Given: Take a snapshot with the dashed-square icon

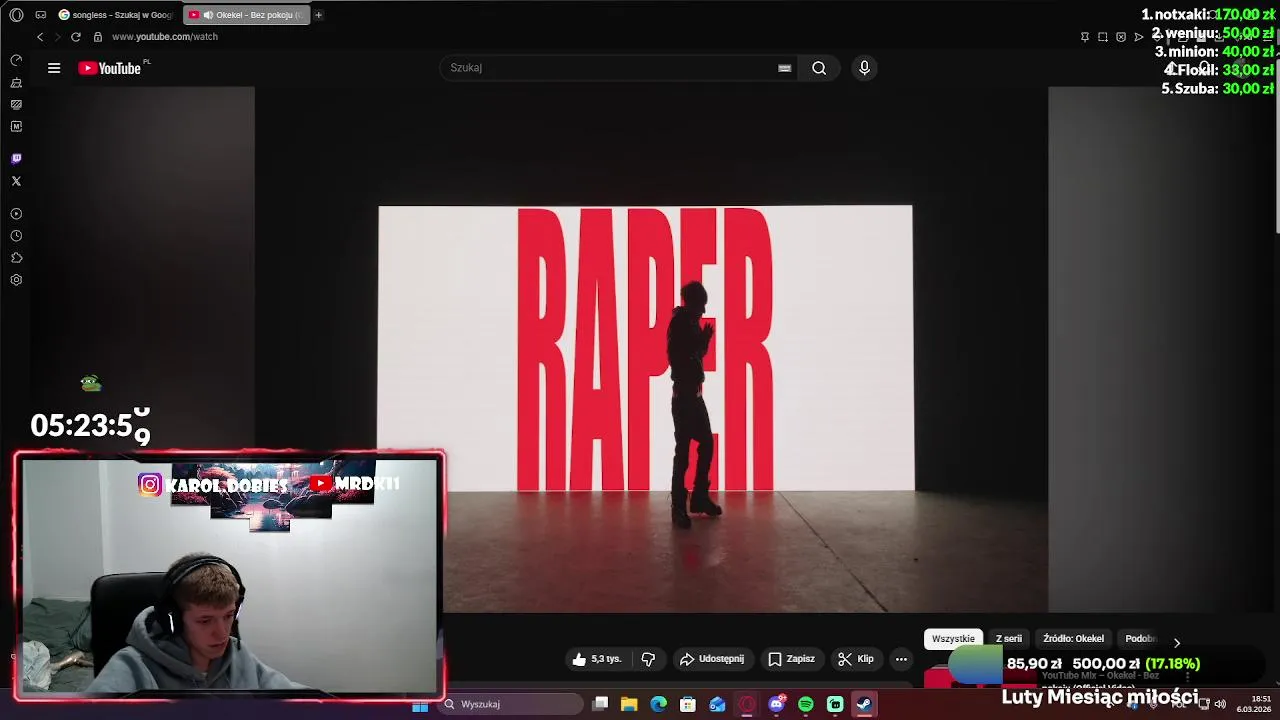Looking at the screenshot, I should [1103, 37].
